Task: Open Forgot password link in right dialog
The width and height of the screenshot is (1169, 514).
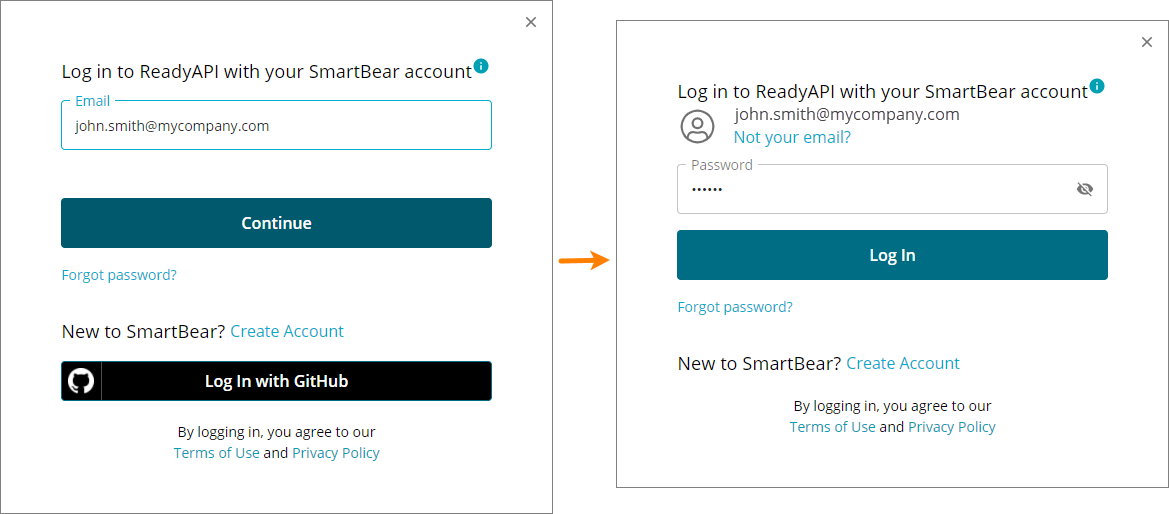Action: 735,307
